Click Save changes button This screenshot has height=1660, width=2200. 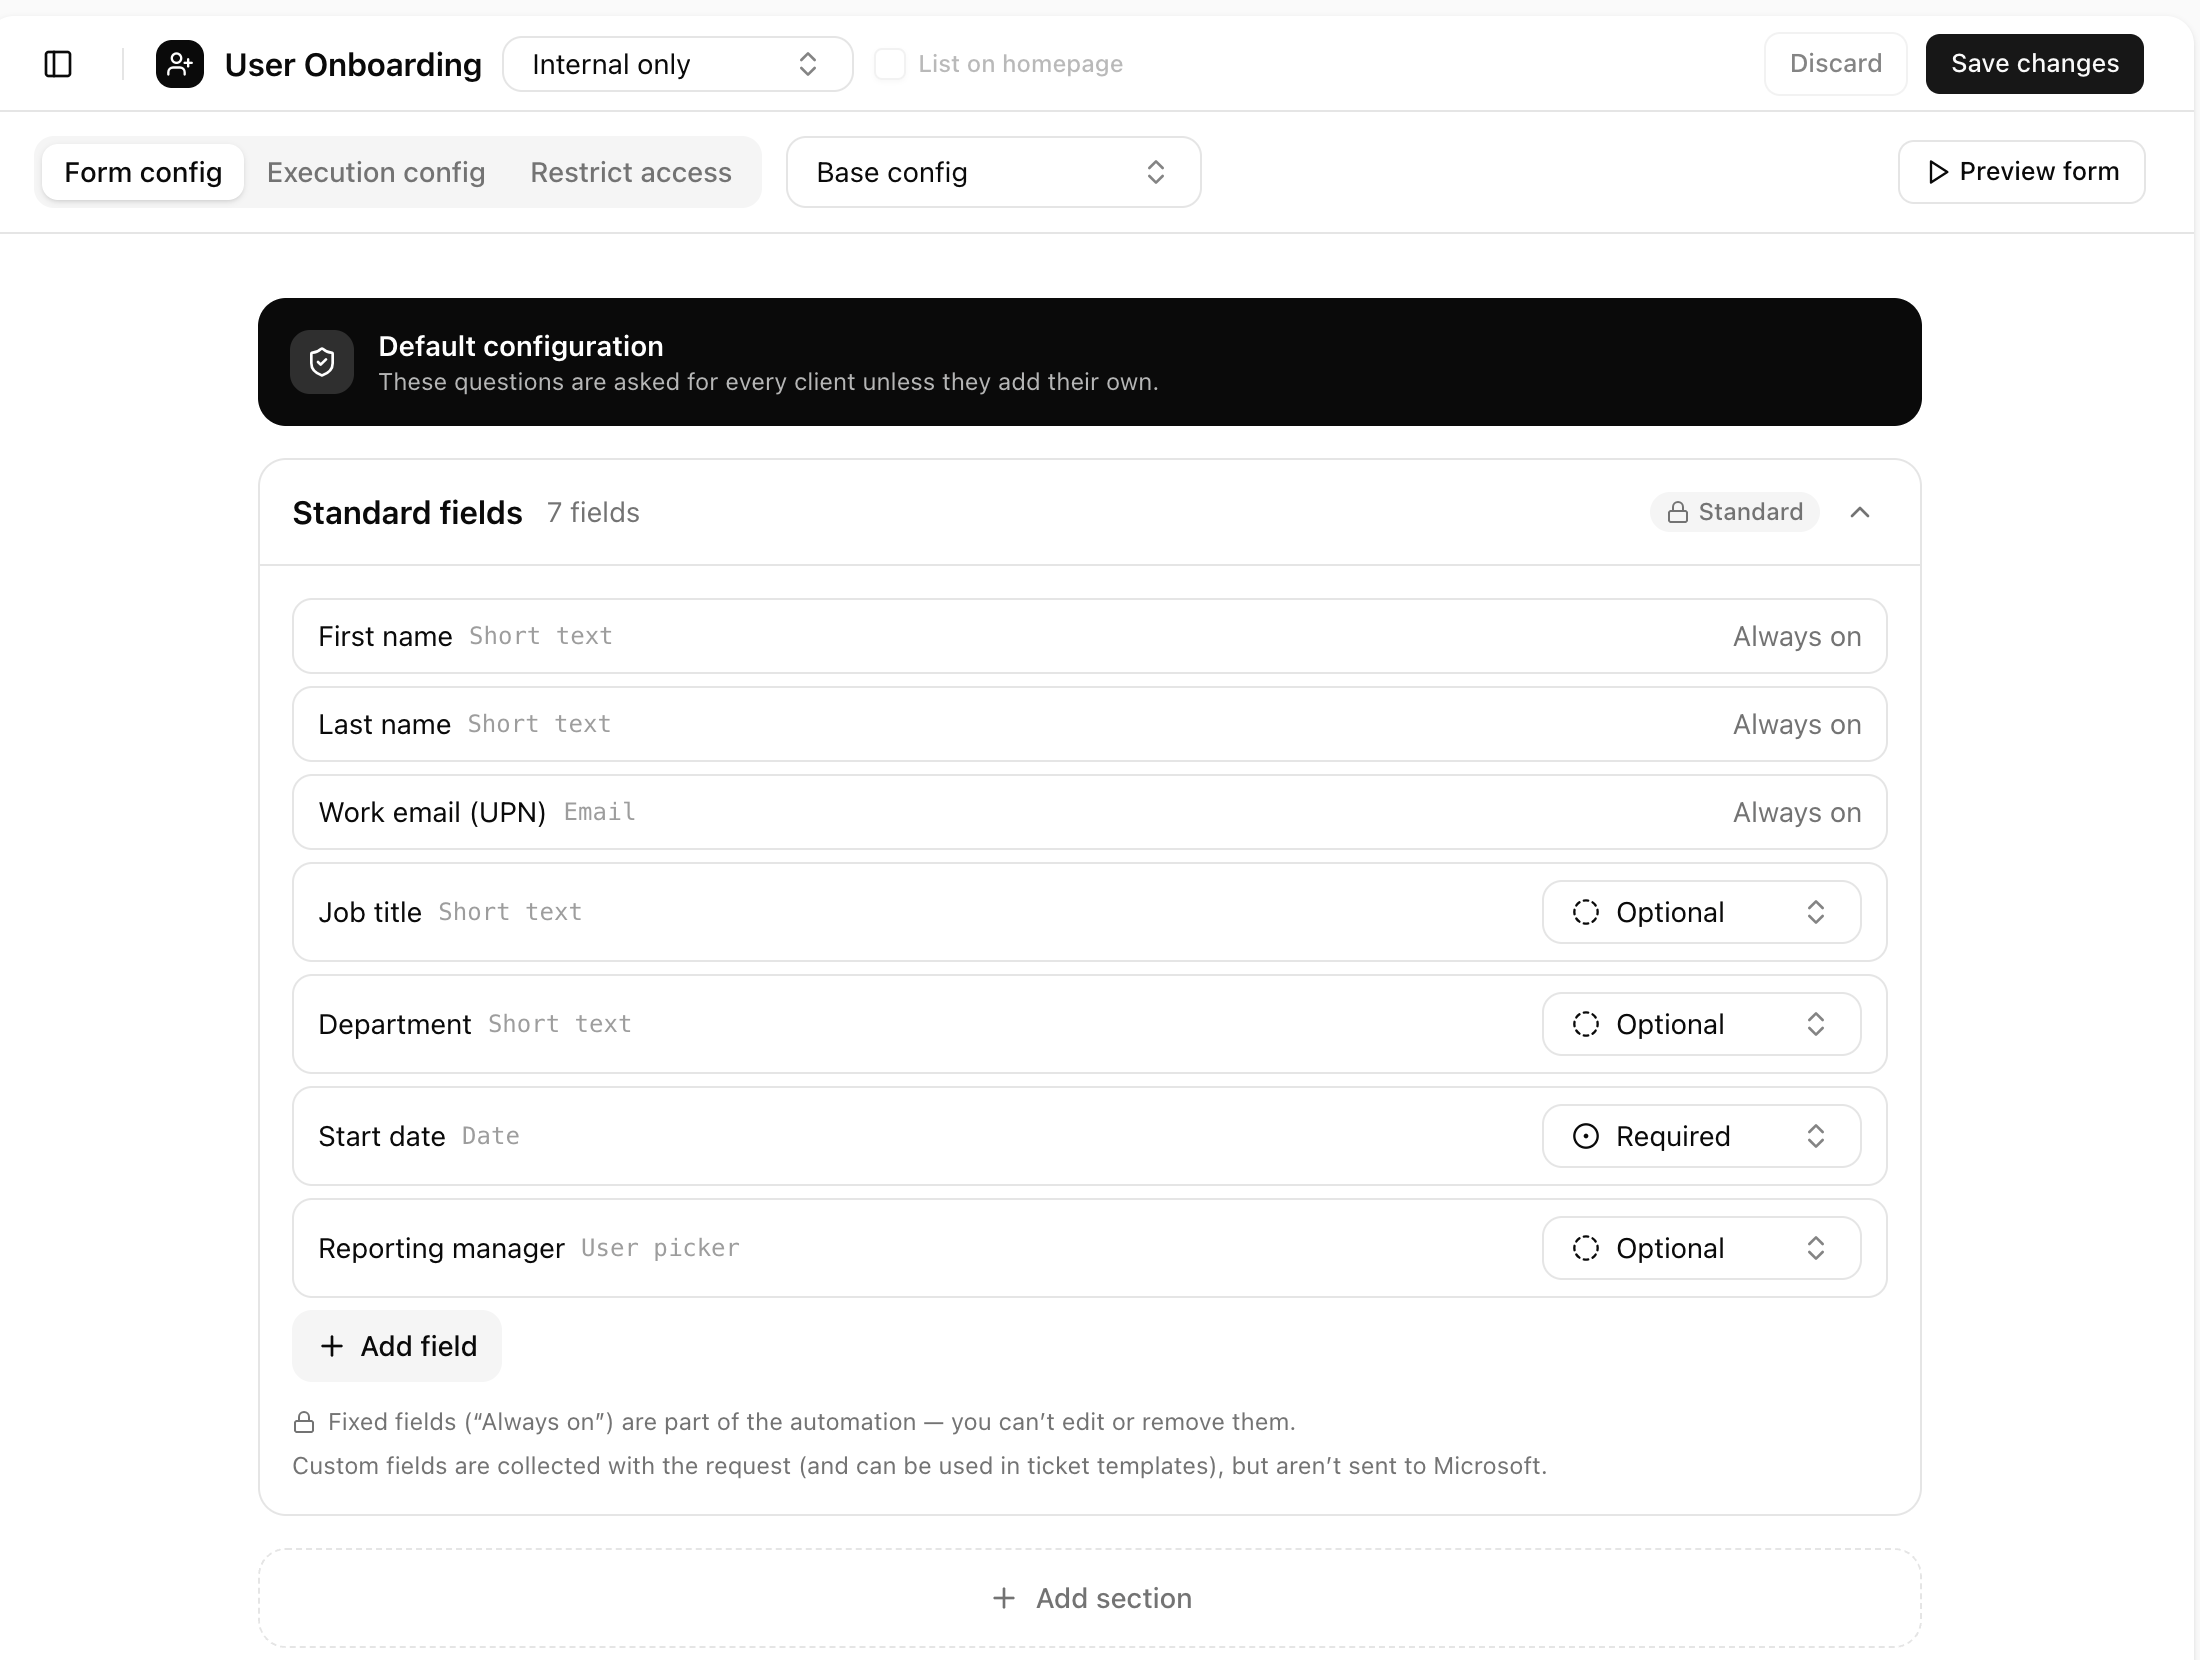point(2035,64)
